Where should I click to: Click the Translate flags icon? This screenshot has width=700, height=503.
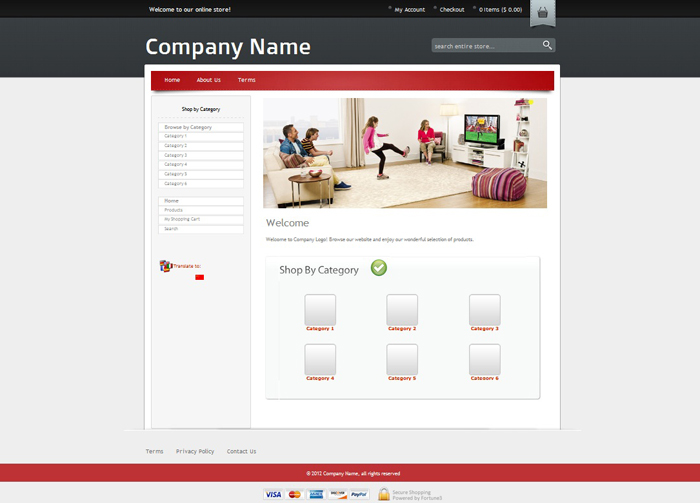pyautogui.click(x=166, y=266)
